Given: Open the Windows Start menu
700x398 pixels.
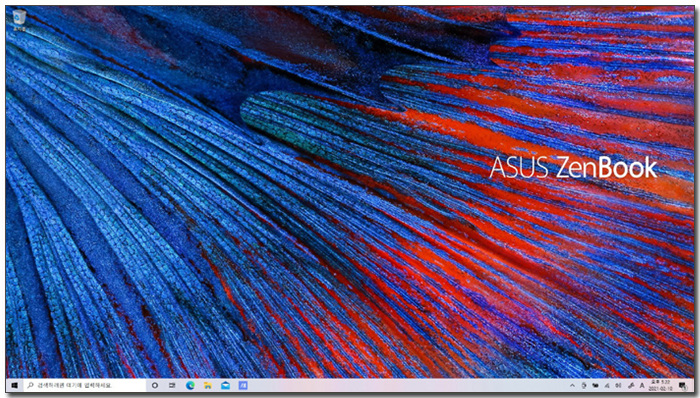Looking at the screenshot, I should (14, 385).
